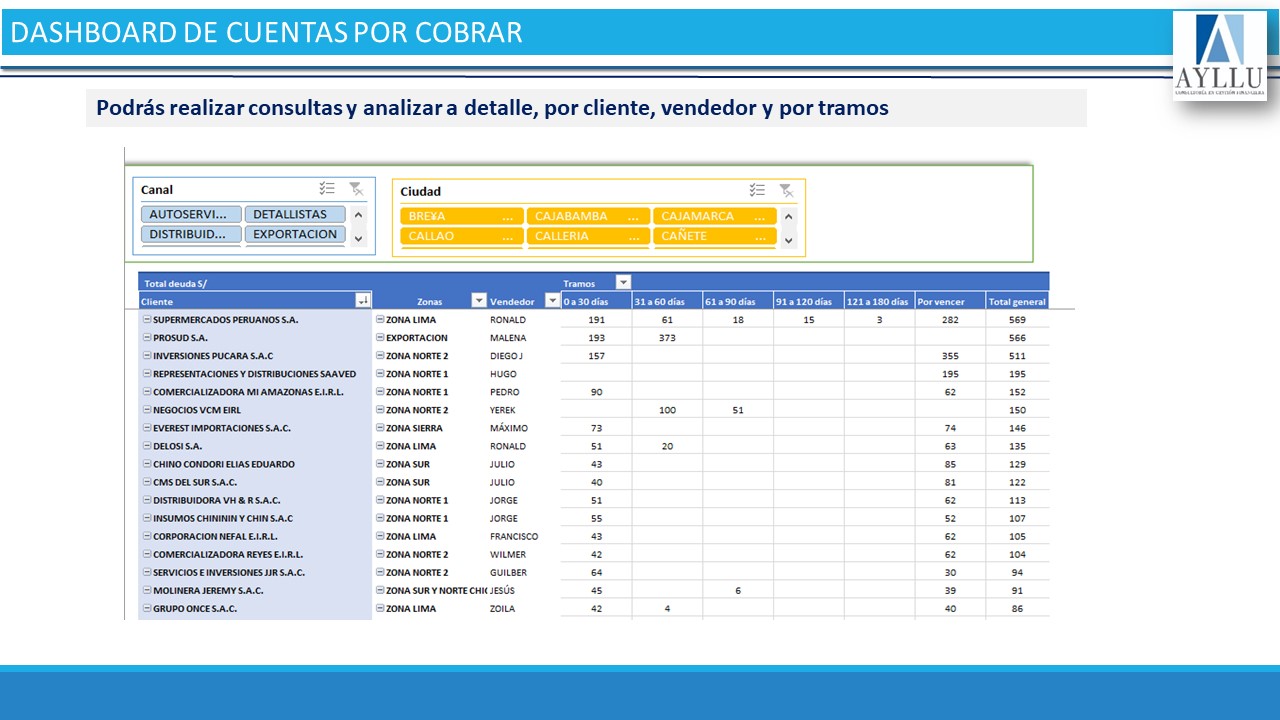1280x720 pixels.
Task: Open the Vendedor filter dropdown
Action: pyautogui.click(x=552, y=301)
